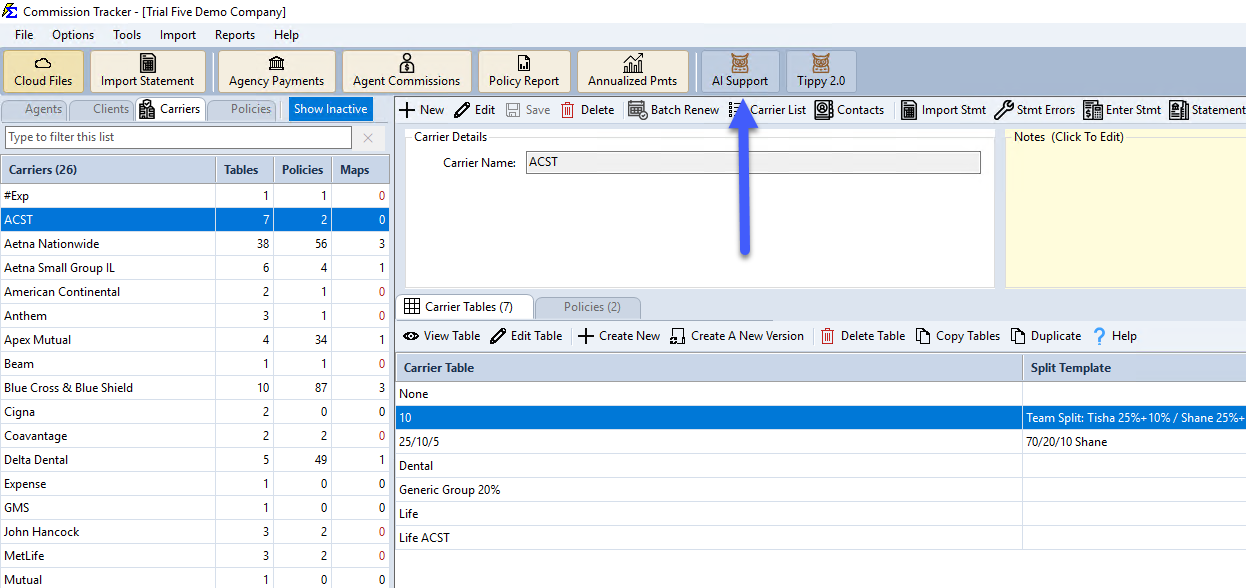The width and height of the screenshot is (1246, 588).
Task: Open the Reports menu
Action: [x=235, y=35]
